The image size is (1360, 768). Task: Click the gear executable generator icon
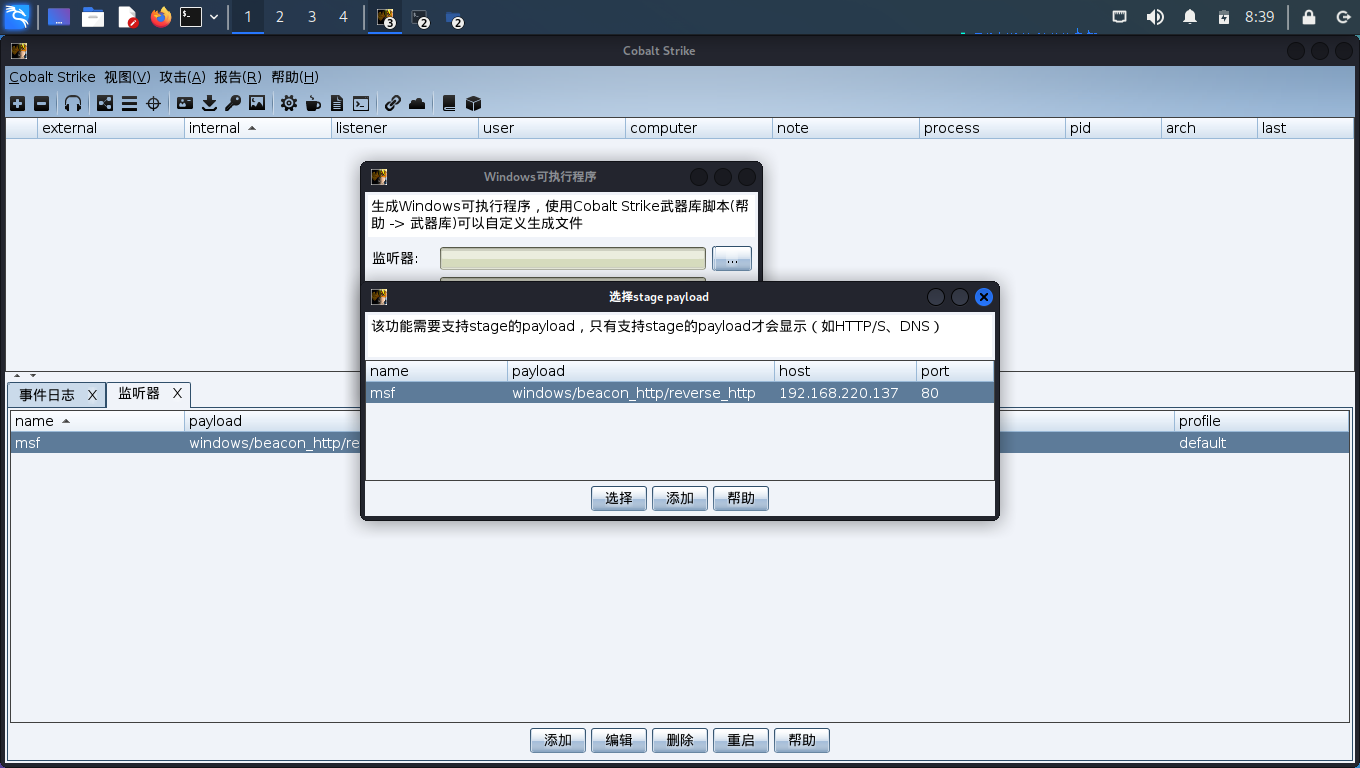(x=289, y=103)
